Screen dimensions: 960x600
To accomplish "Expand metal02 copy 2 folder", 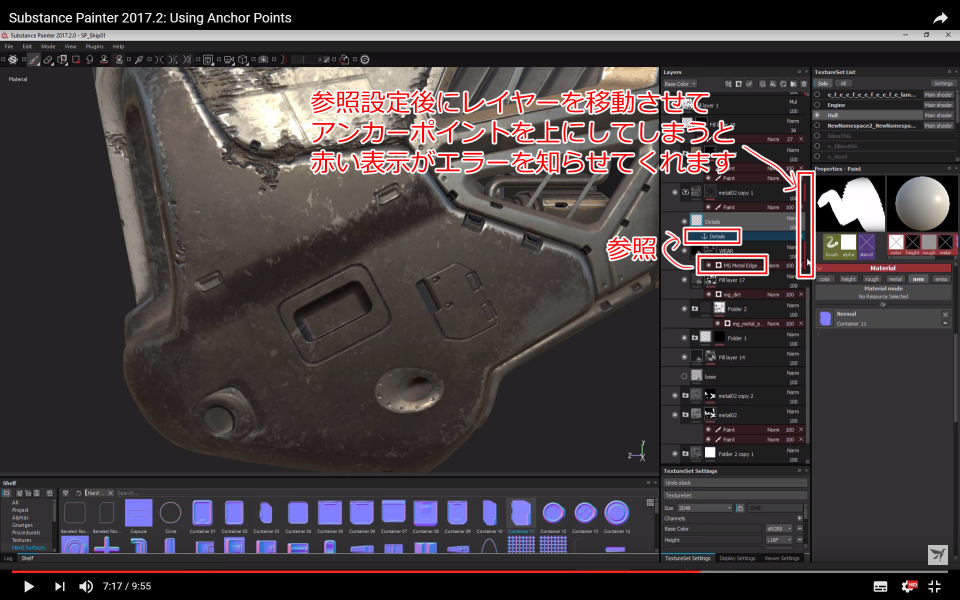I will [685, 396].
